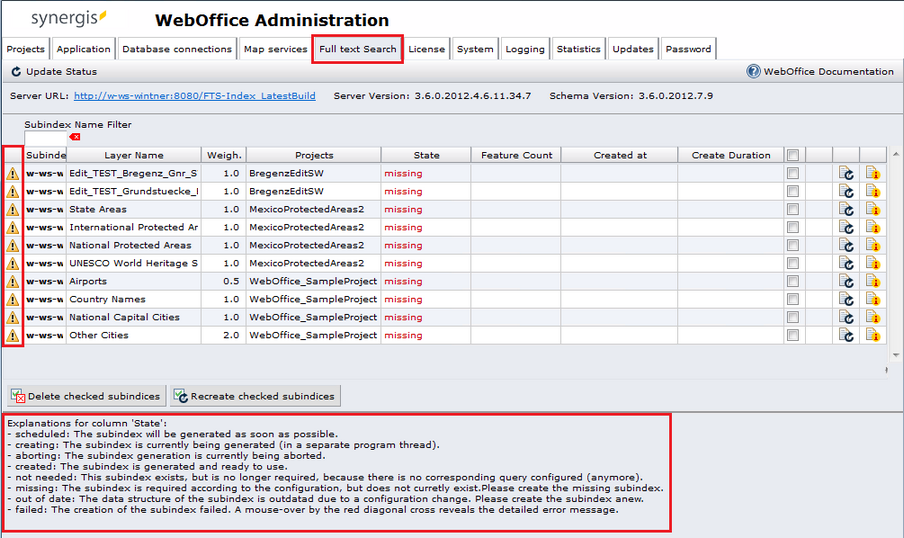
Task: Click recreate icon for Other Cities row
Action: click(846, 335)
